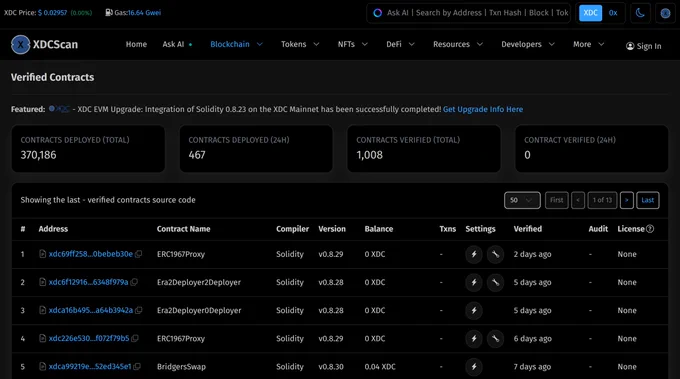Open address xdca99219e...52ed345e1

coord(90,367)
